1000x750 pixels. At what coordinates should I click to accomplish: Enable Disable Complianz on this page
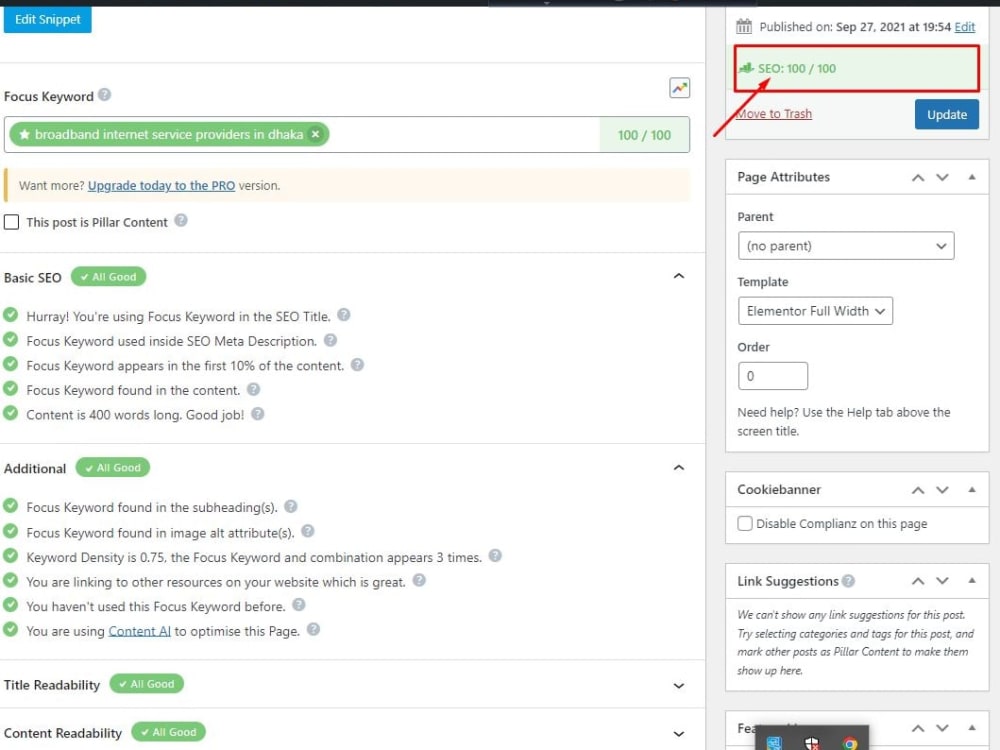pos(745,524)
